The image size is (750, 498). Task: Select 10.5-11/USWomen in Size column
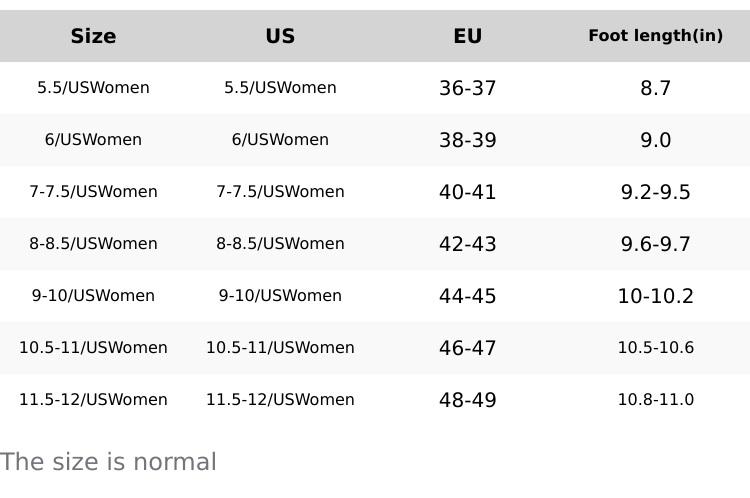pyautogui.click(x=93, y=348)
